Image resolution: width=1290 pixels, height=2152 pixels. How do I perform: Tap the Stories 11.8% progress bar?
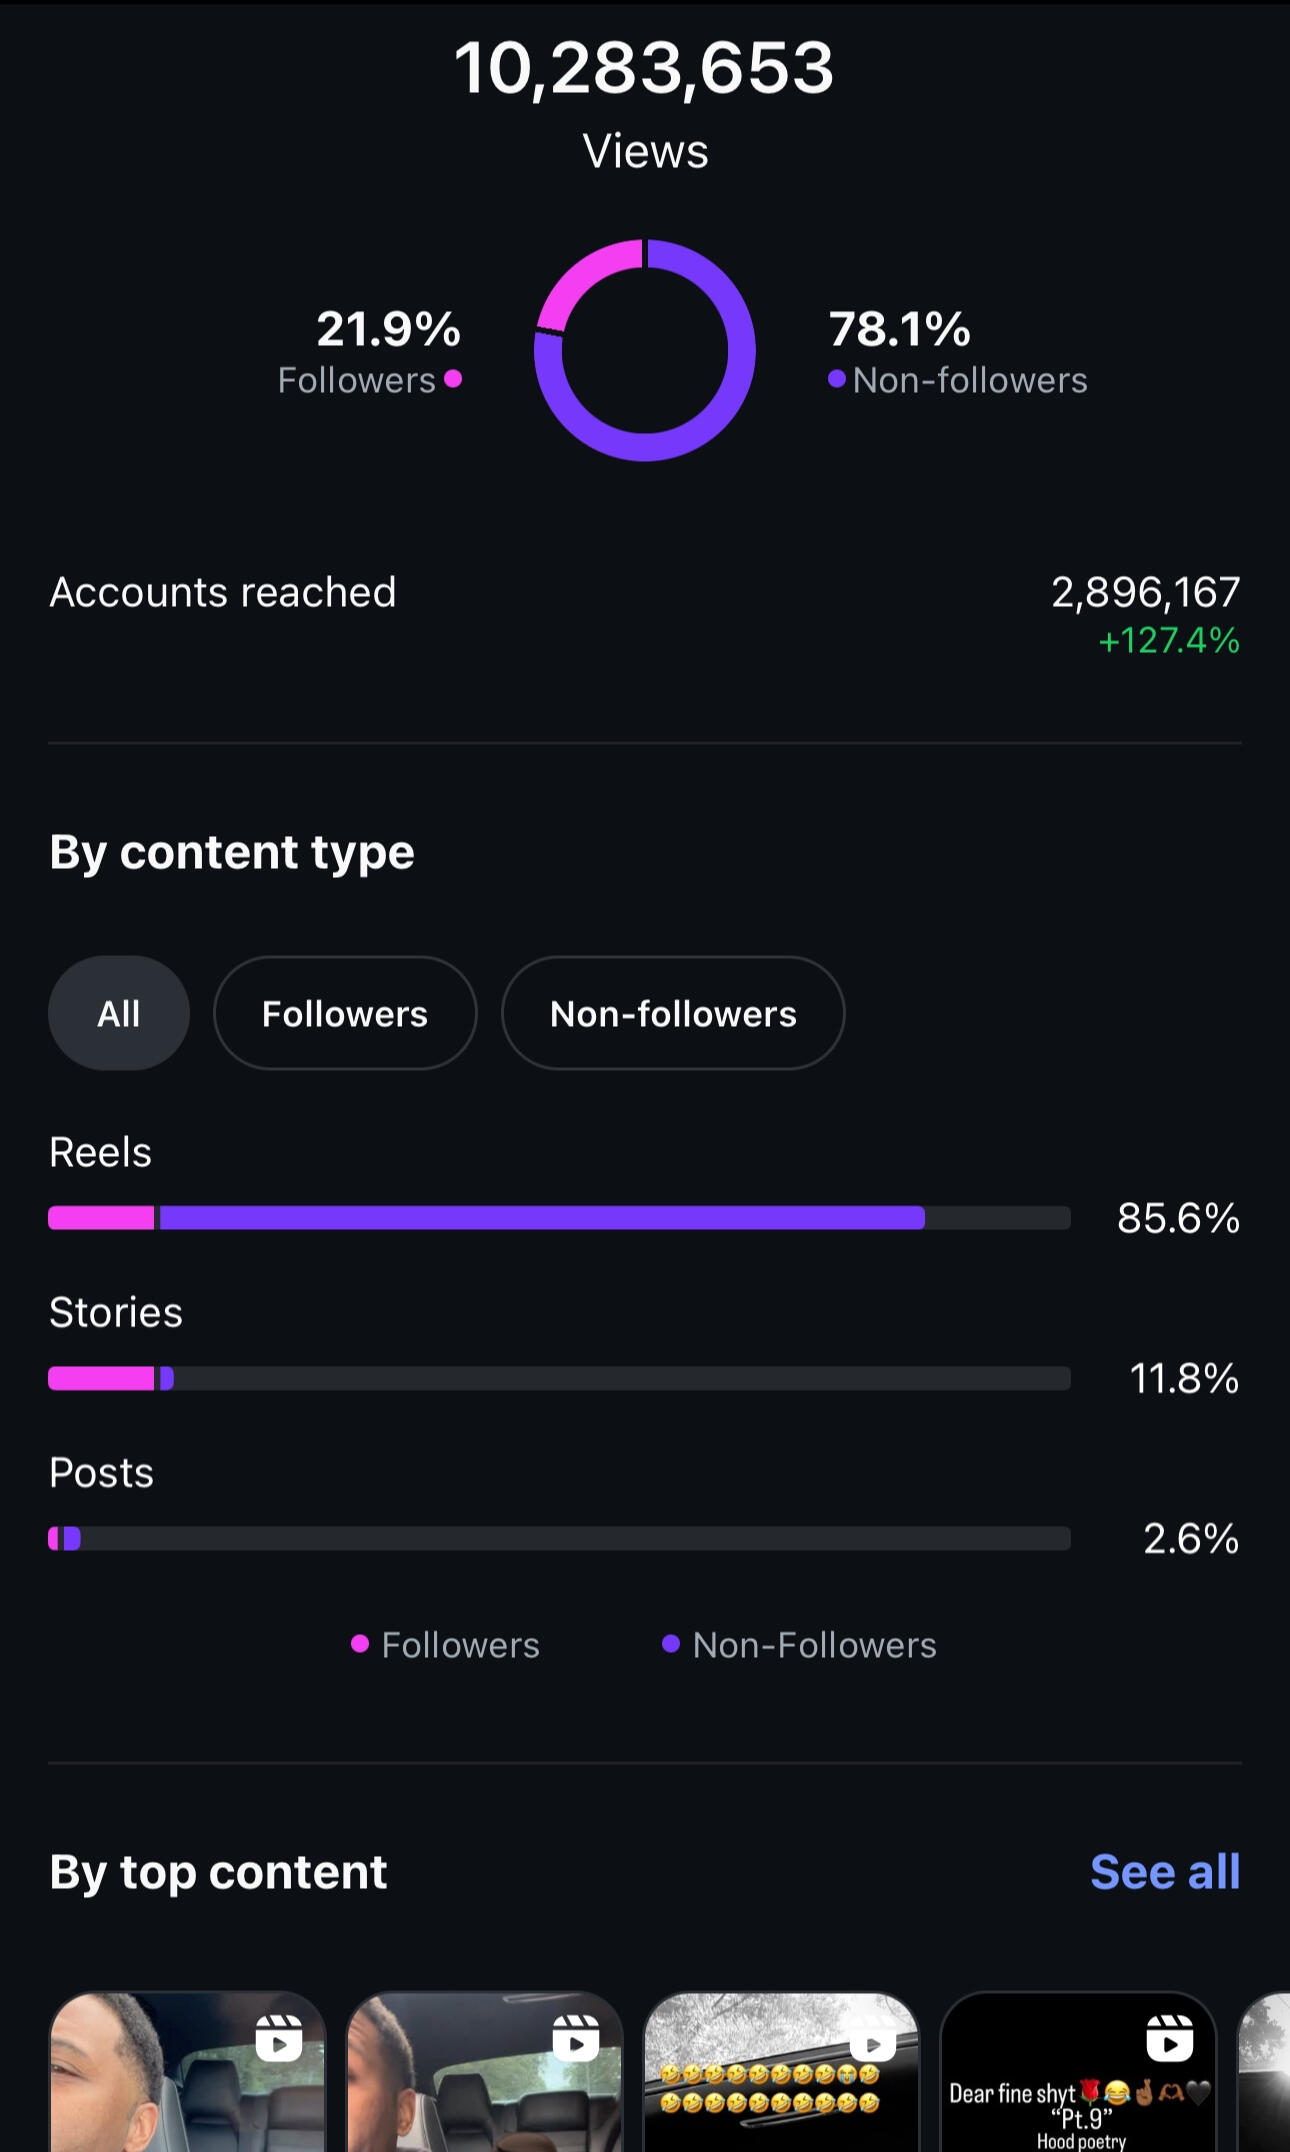559,1378
